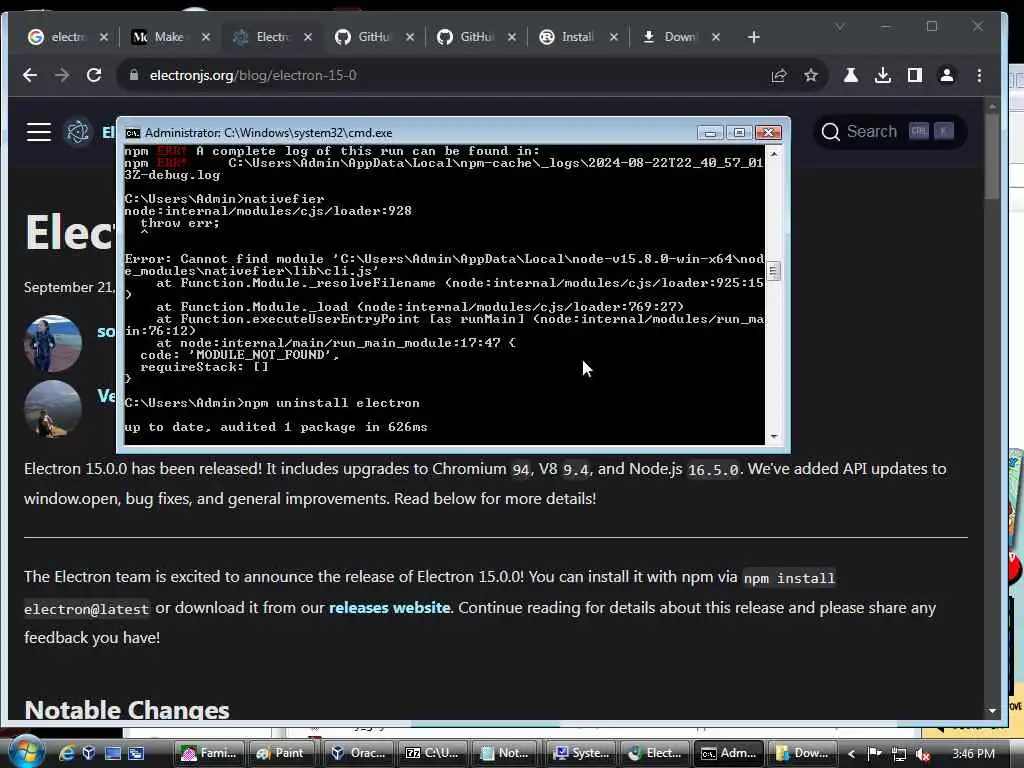Image resolution: width=1024 pixels, height=768 pixels.
Task: Open the 'Syste...' taskbar button
Action: coord(581,753)
